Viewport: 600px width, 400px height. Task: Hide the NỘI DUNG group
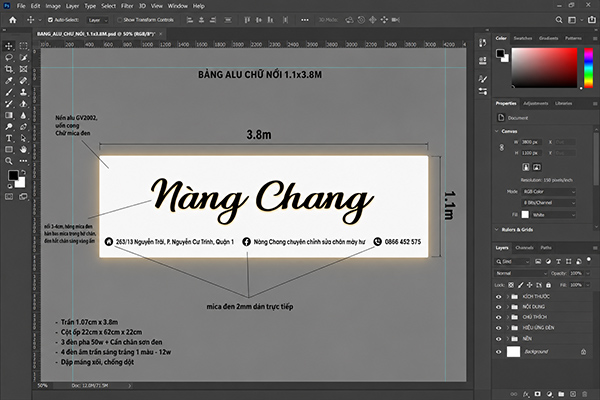point(498,307)
